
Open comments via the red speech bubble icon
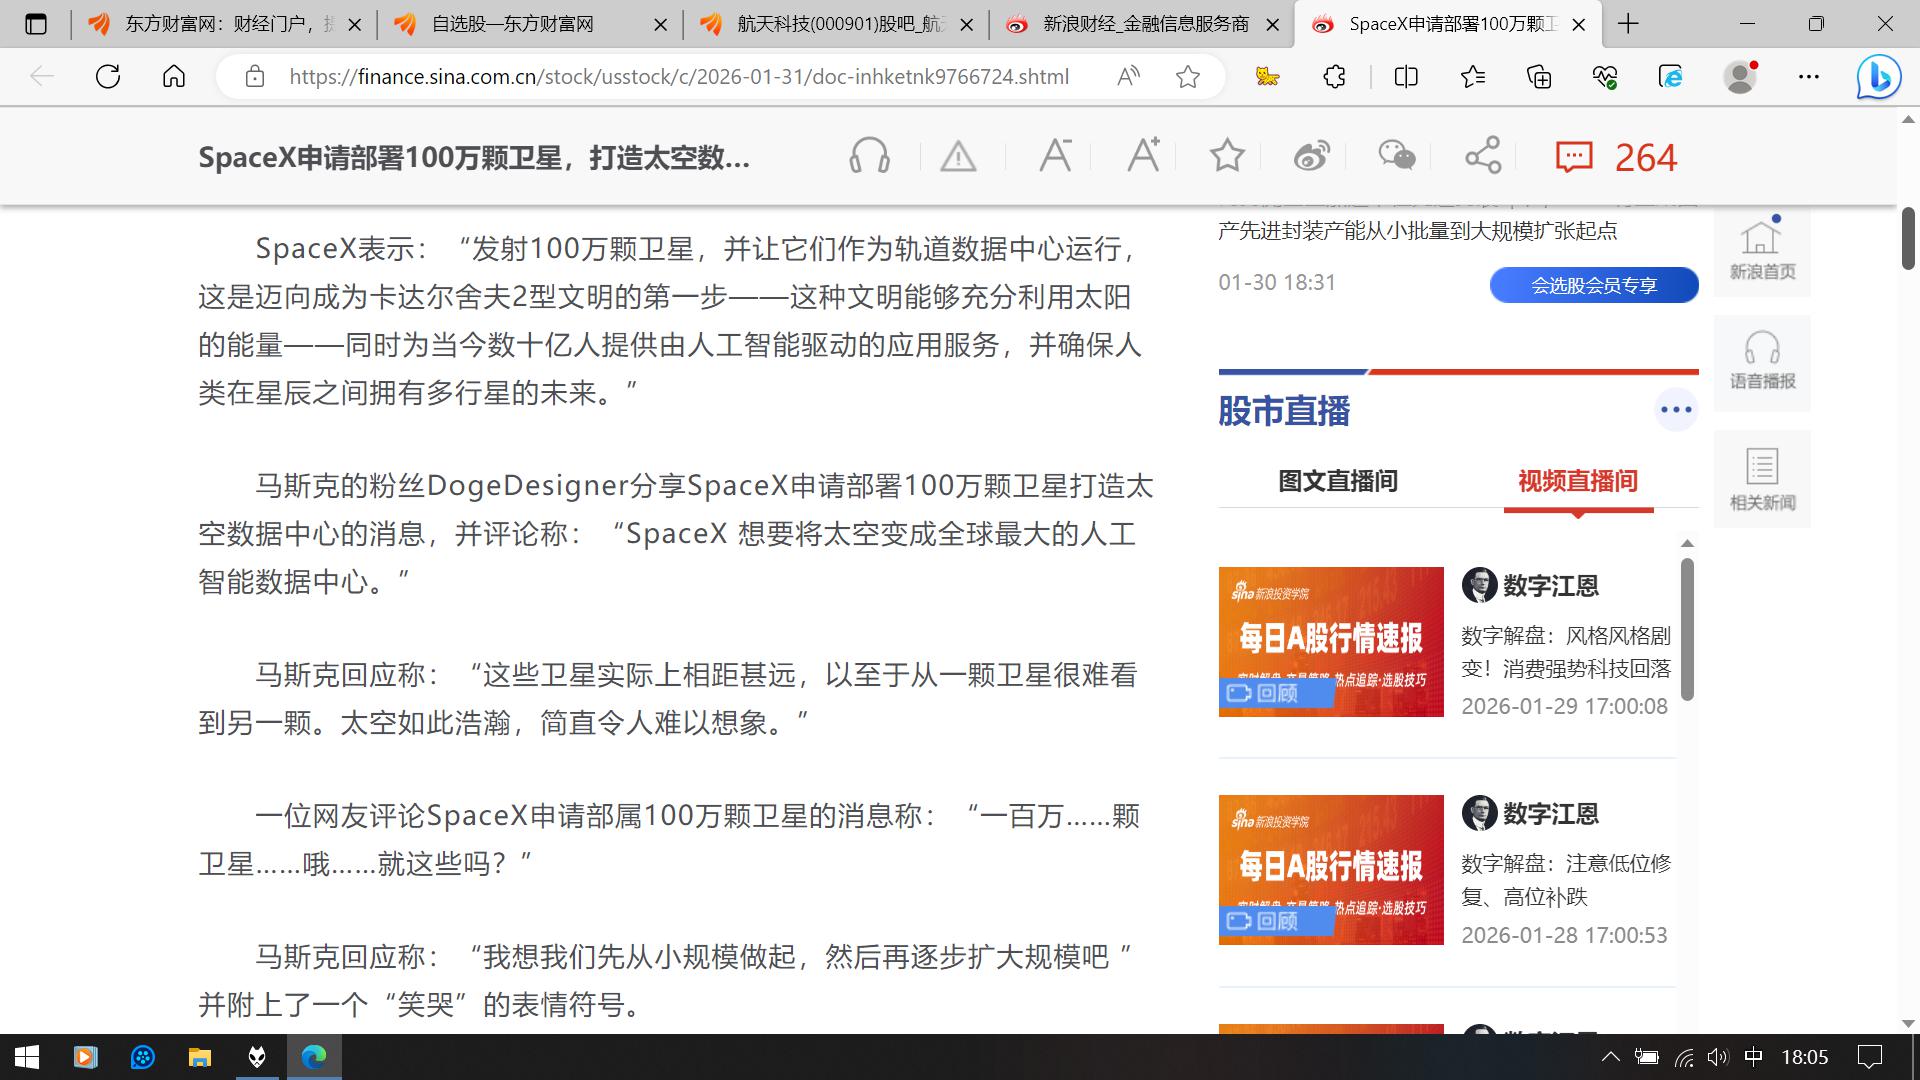pos(1574,157)
